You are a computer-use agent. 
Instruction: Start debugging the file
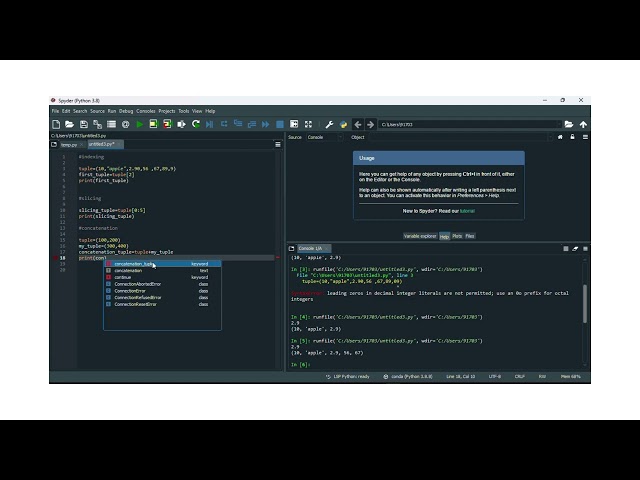pos(210,124)
